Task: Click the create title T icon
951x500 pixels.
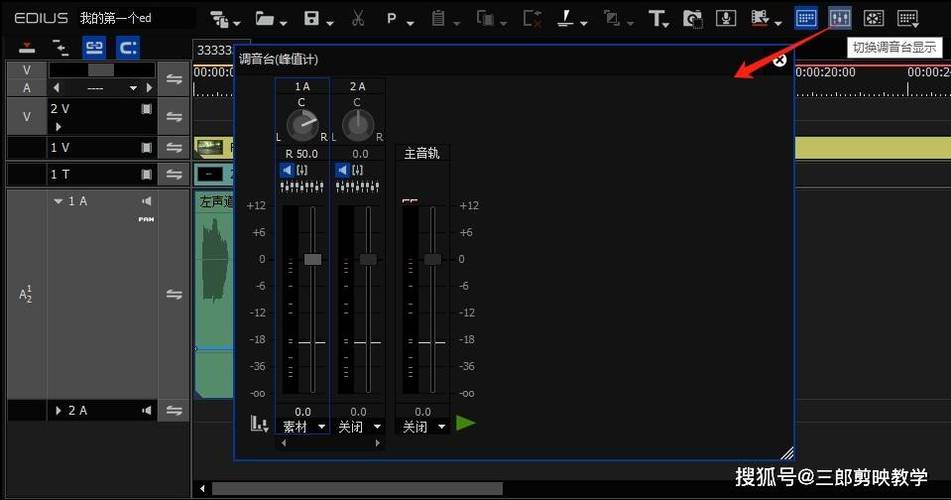Action: [656, 18]
